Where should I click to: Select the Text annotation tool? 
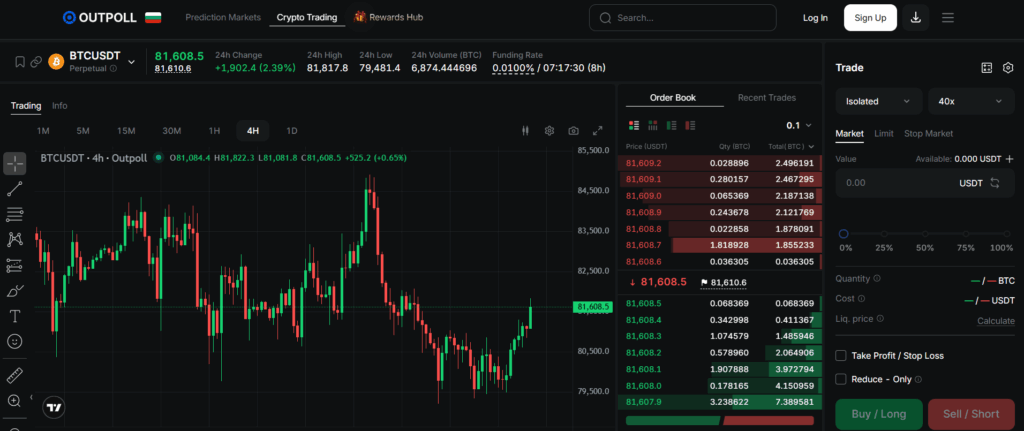pos(14,316)
